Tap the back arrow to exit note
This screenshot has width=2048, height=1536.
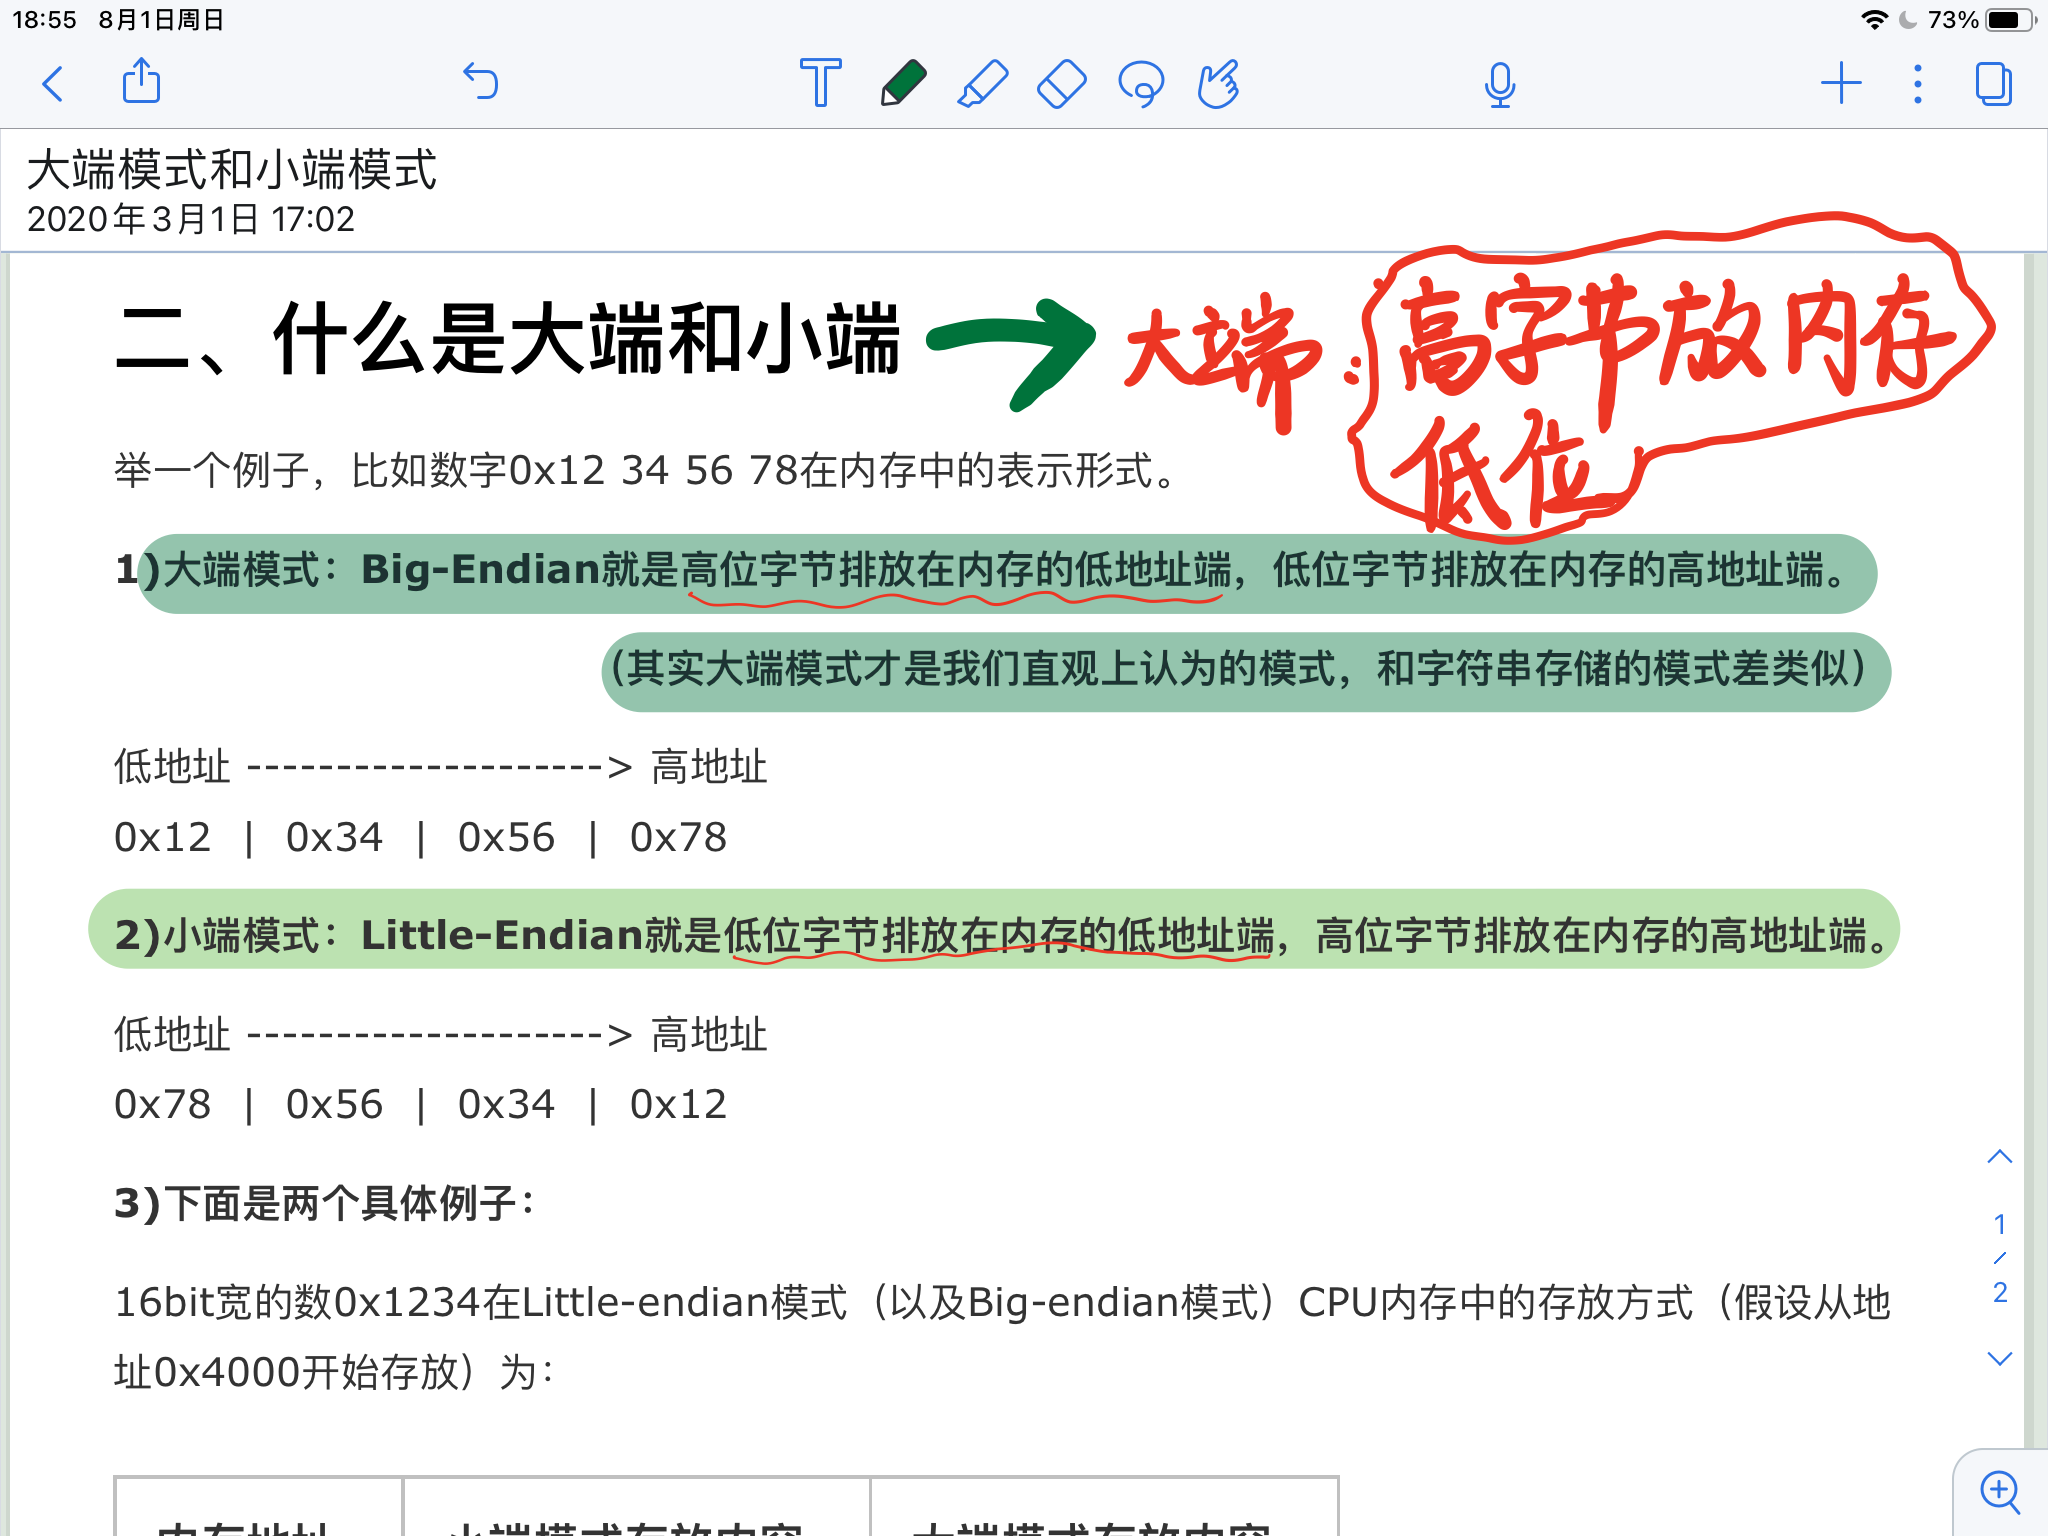pyautogui.click(x=54, y=84)
